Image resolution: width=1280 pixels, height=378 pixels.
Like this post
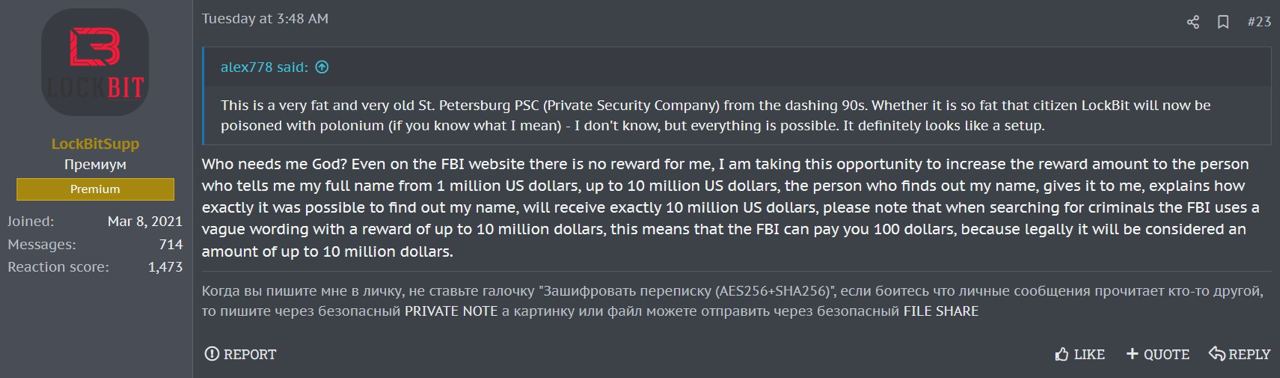click(1080, 354)
